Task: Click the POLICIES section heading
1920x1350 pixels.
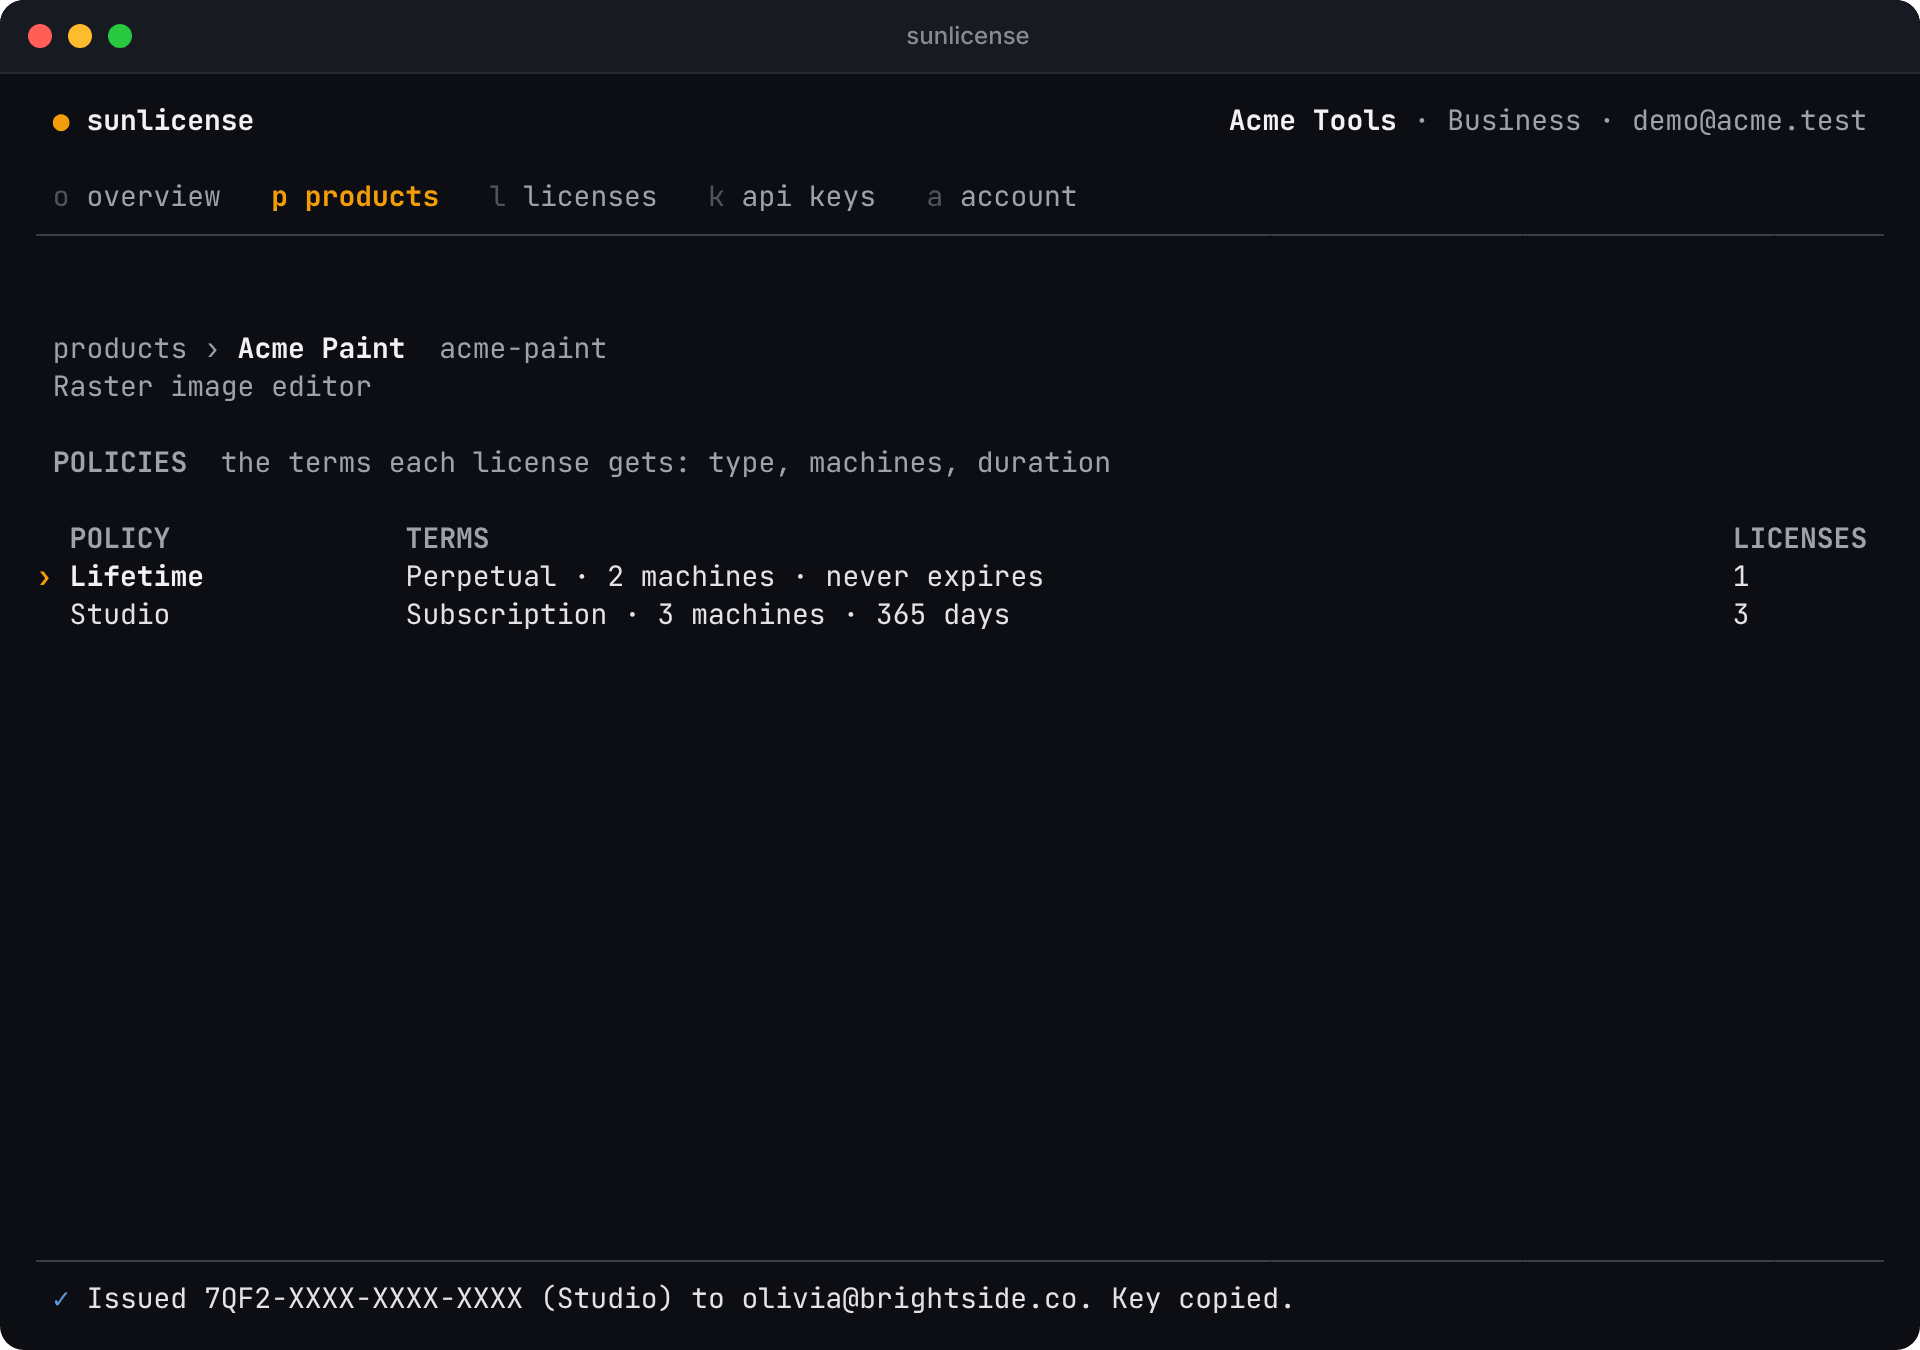Action: pyautogui.click(x=120, y=463)
